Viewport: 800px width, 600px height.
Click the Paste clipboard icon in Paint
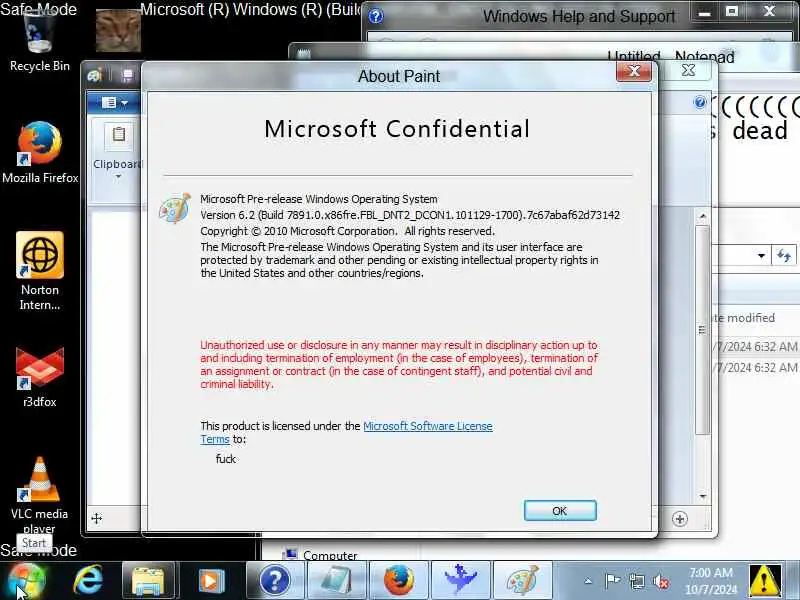pyautogui.click(x=118, y=135)
